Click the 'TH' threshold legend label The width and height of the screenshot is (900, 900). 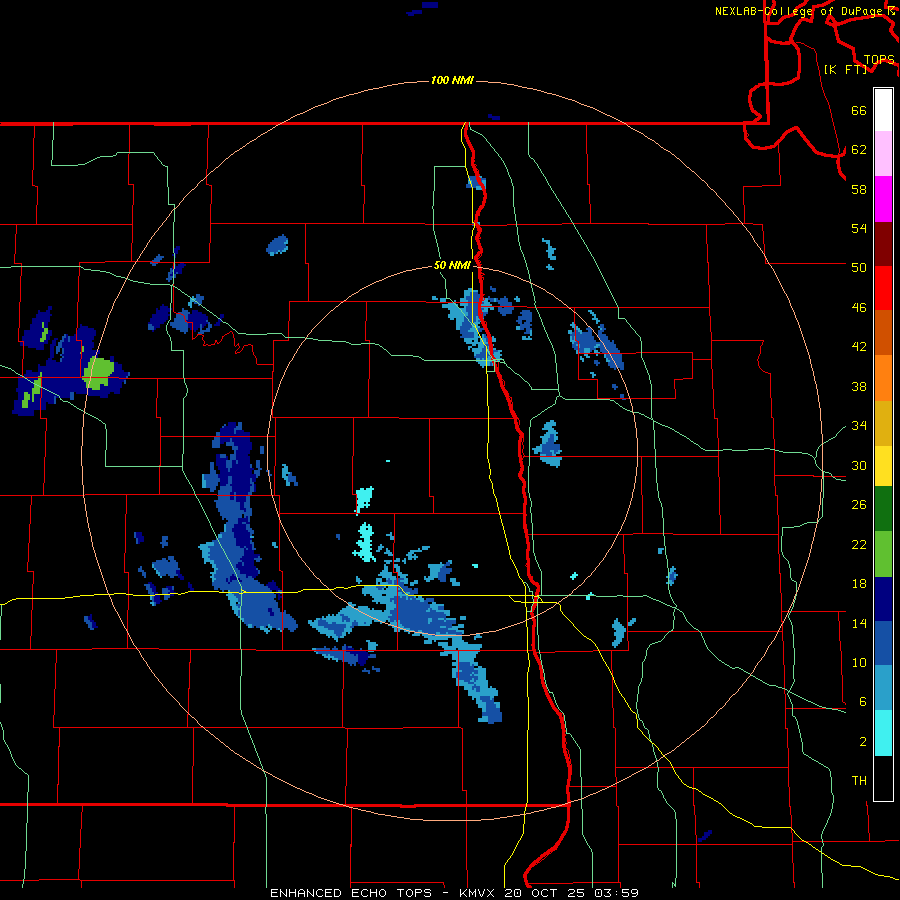click(x=859, y=781)
